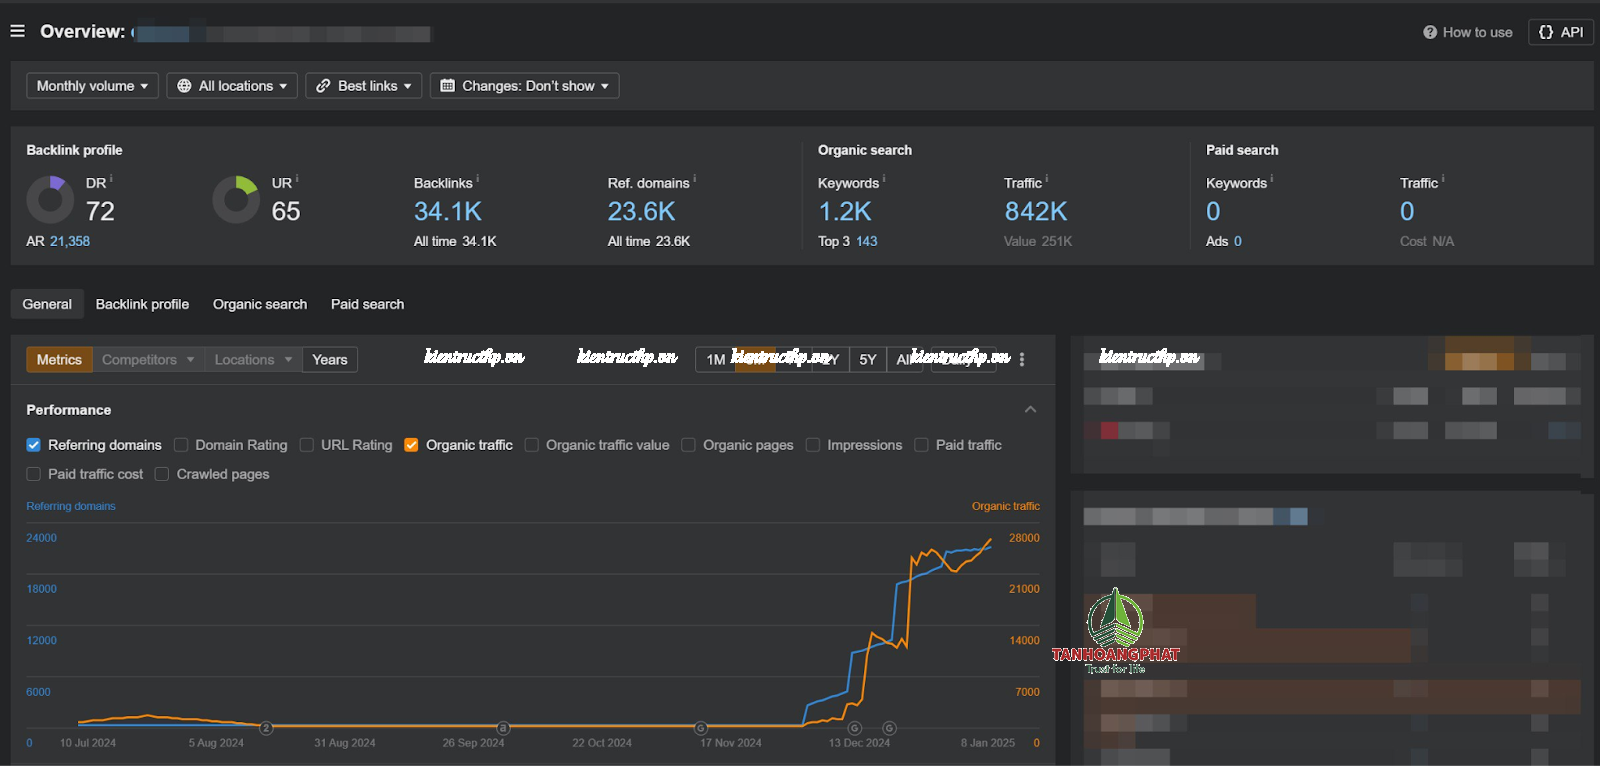Viewport: 1600px width, 766px height.
Task: Select the Years chart view
Action: coord(330,360)
